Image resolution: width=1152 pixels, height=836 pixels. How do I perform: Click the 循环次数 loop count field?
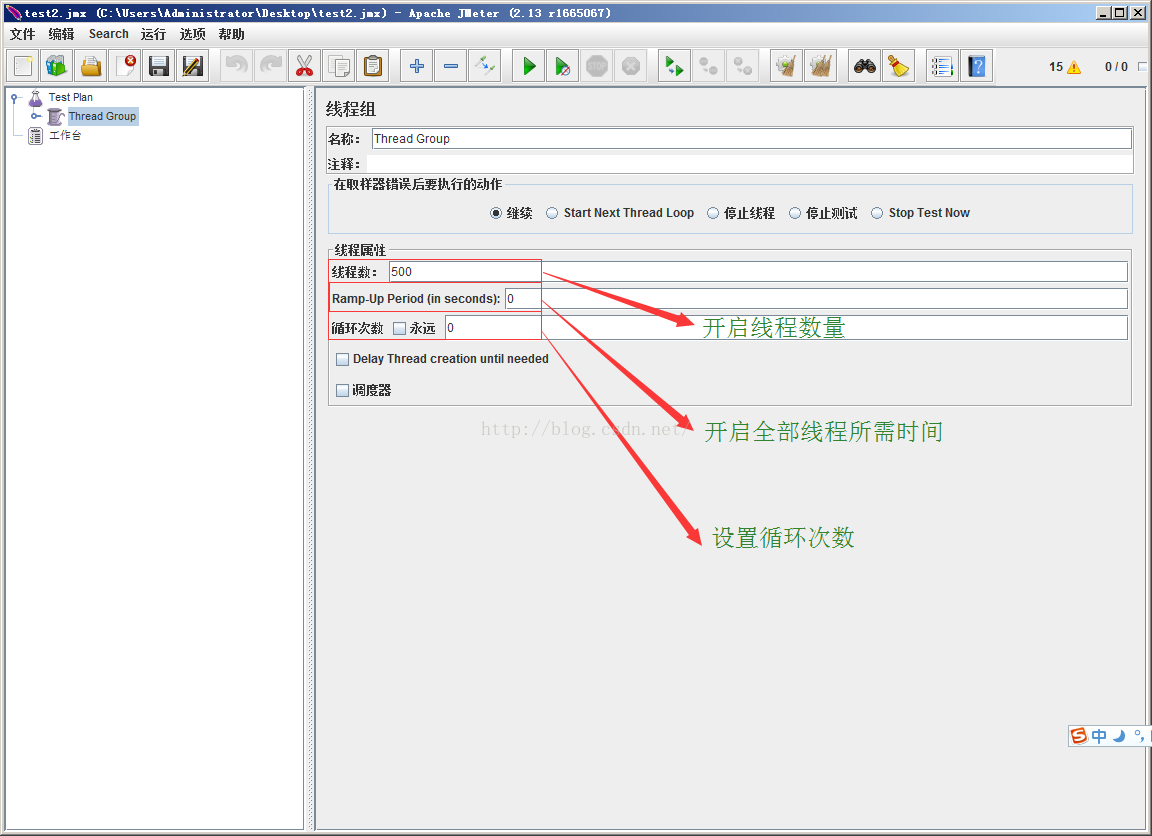[x=786, y=328]
